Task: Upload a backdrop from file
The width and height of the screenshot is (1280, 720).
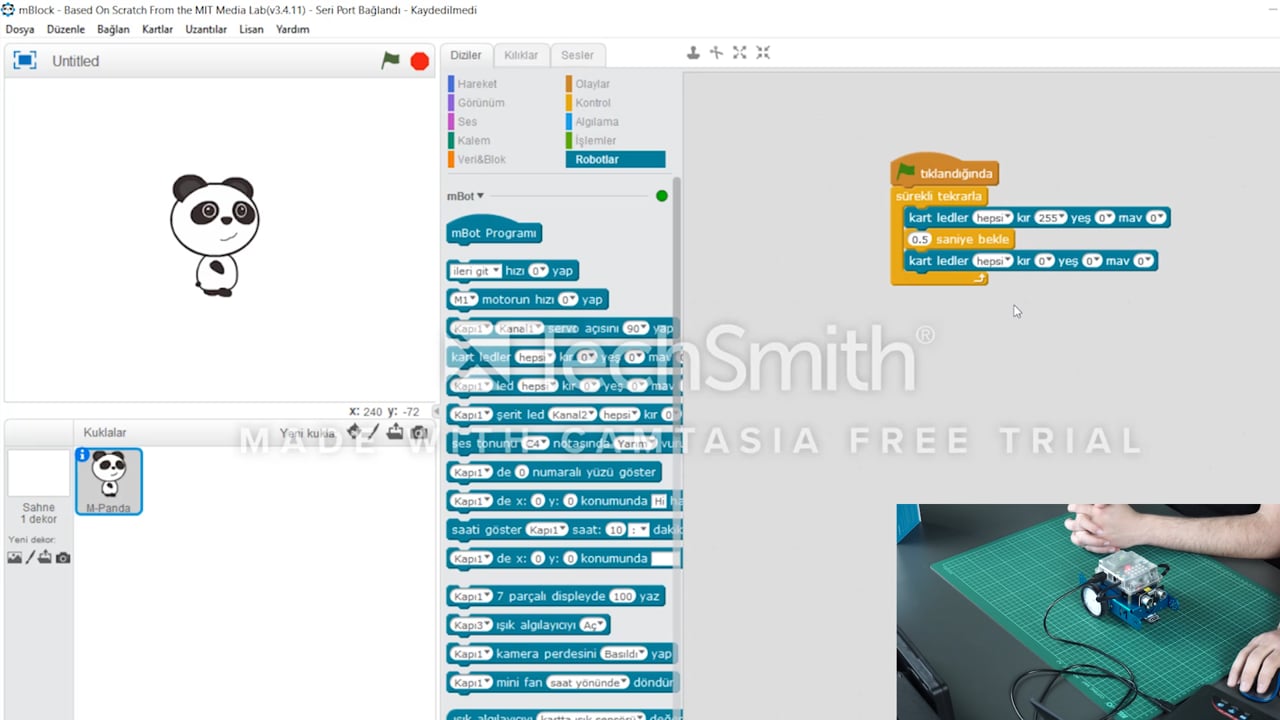Action: tap(45, 557)
